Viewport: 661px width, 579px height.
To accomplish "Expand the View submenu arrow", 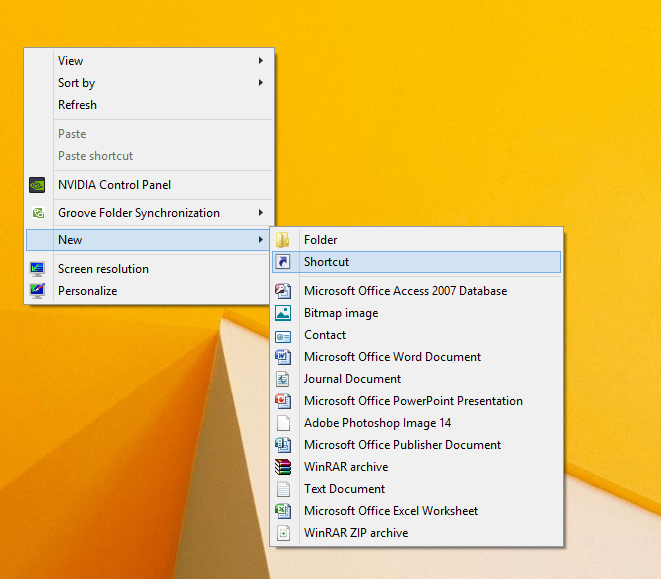I will tap(261, 61).
